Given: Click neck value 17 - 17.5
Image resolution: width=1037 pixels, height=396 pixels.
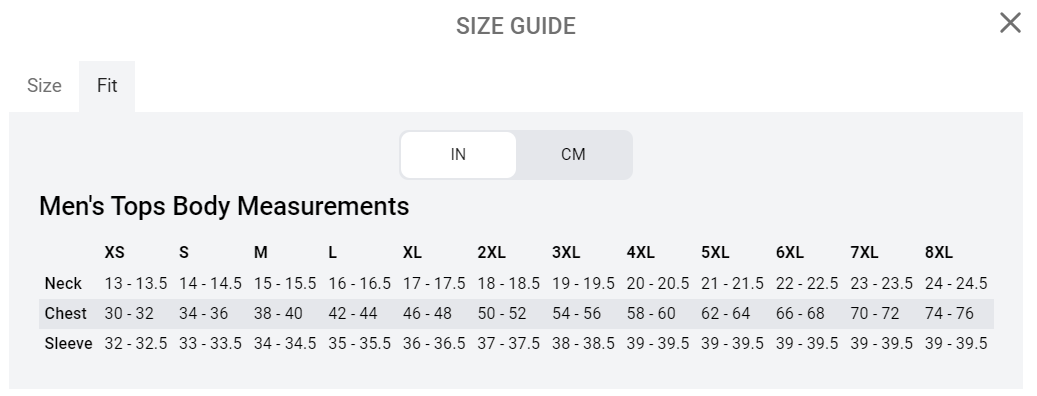Looking at the screenshot, I should coord(434,284).
